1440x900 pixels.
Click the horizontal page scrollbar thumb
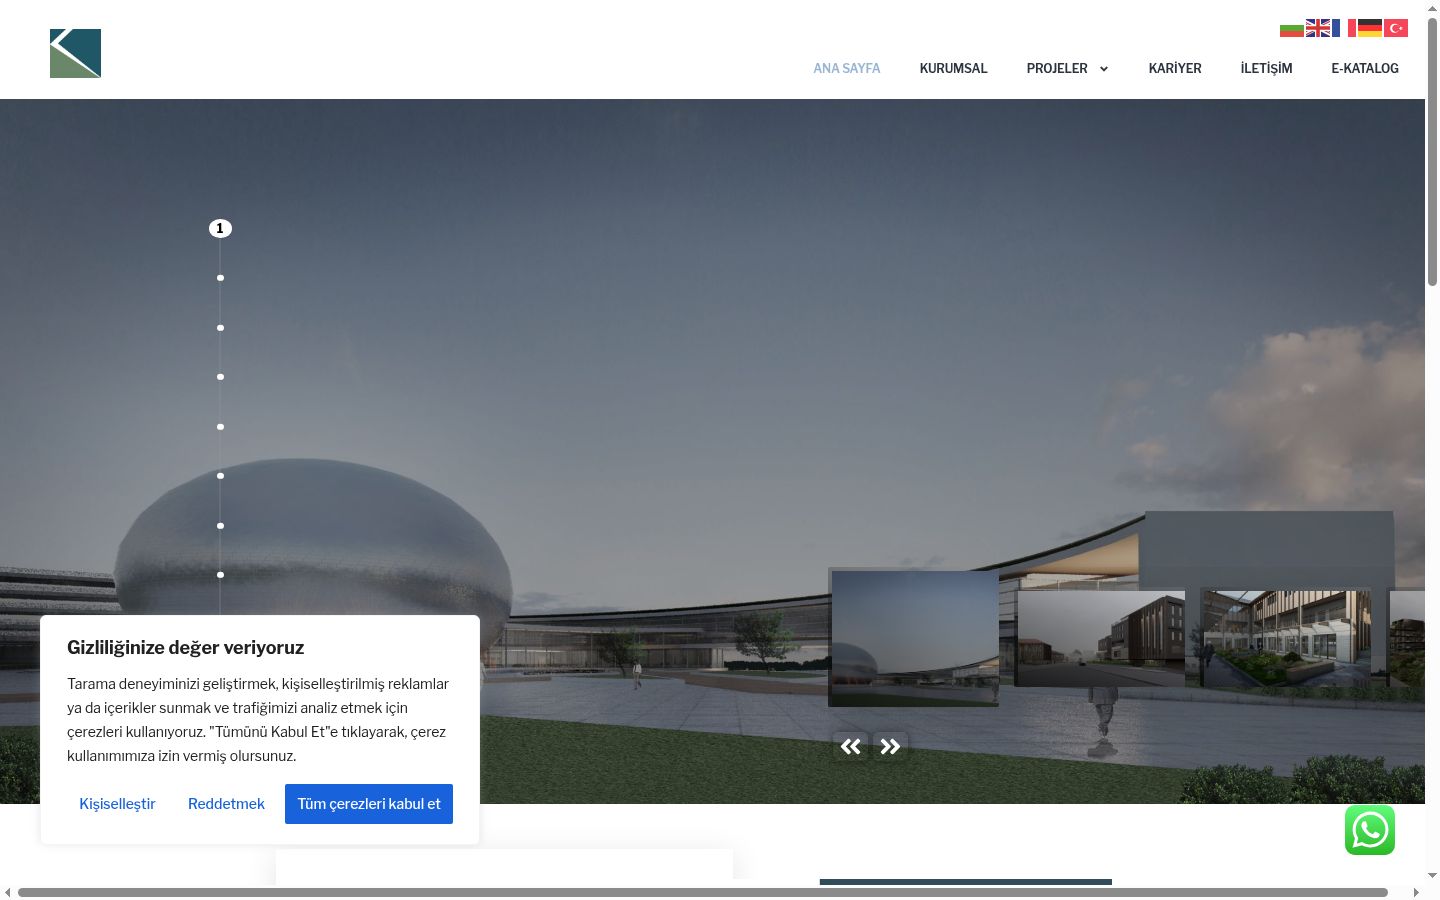click(702, 892)
